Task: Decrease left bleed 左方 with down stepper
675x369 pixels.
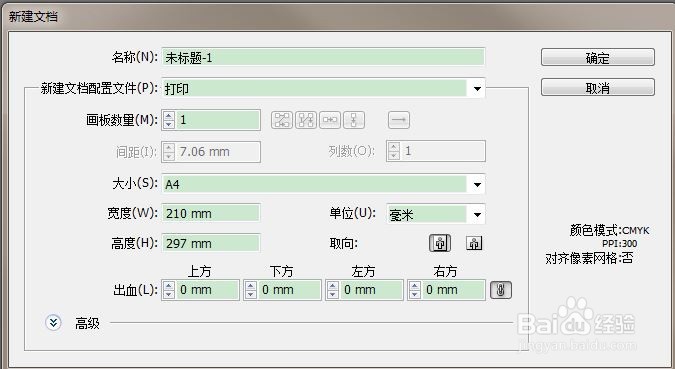Action: click(332, 295)
